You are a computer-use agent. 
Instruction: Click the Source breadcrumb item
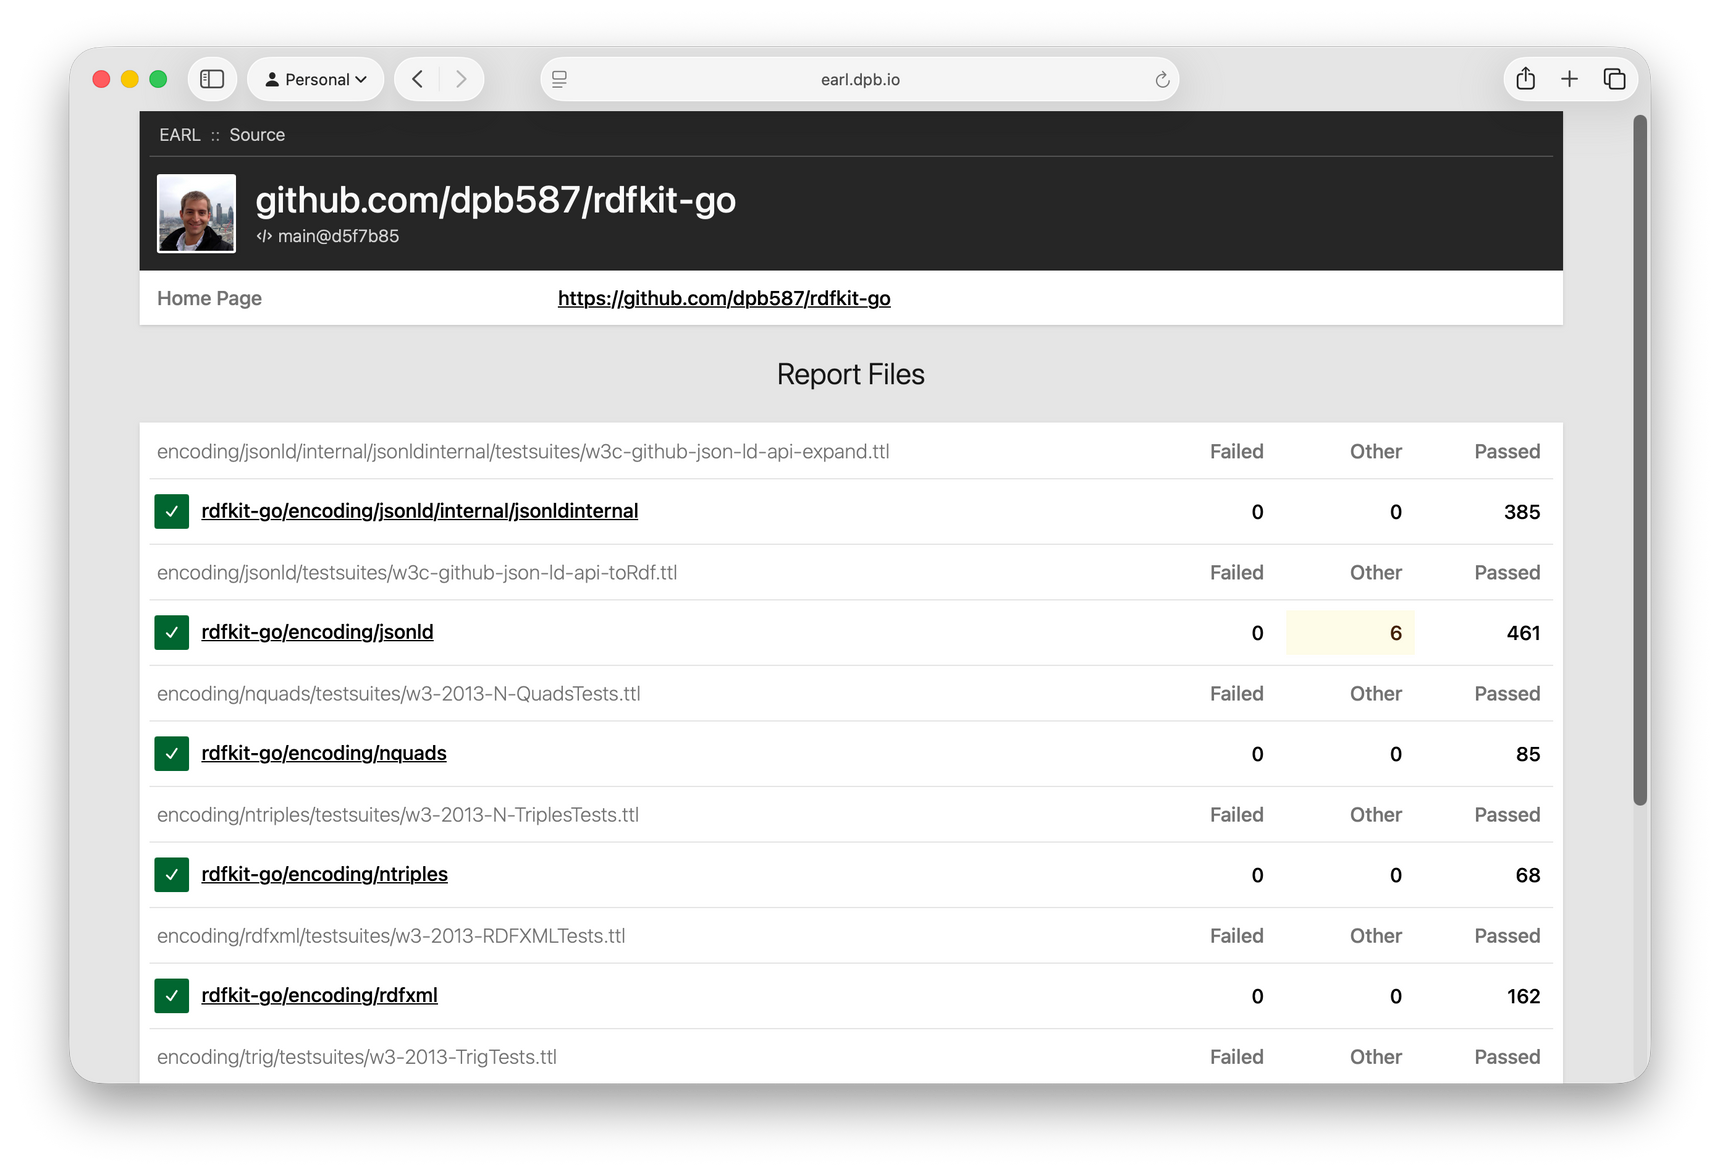pyautogui.click(x=256, y=134)
